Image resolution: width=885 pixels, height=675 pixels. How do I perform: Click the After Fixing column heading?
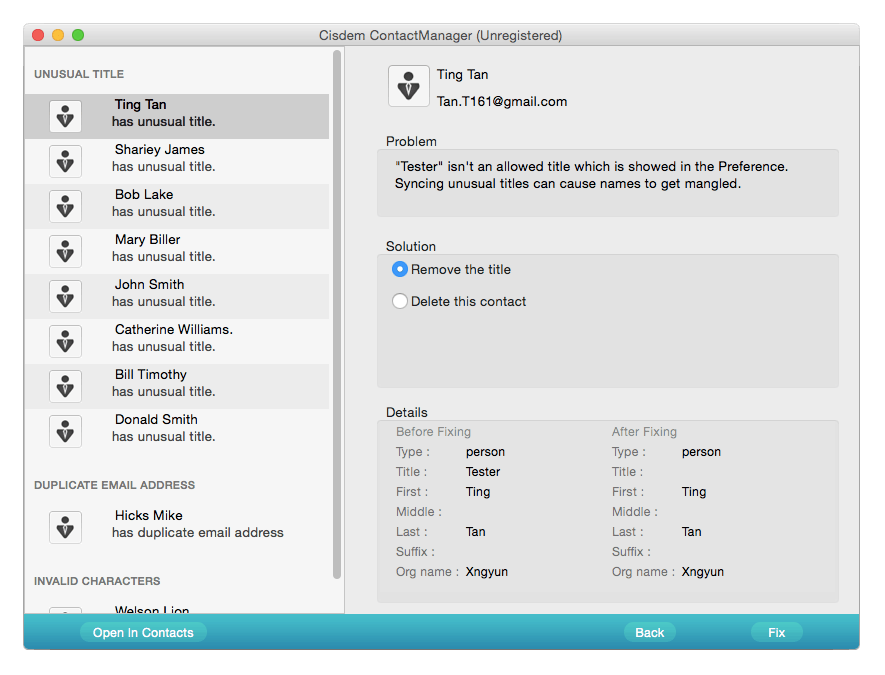pyautogui.click(x=644, y=432)
